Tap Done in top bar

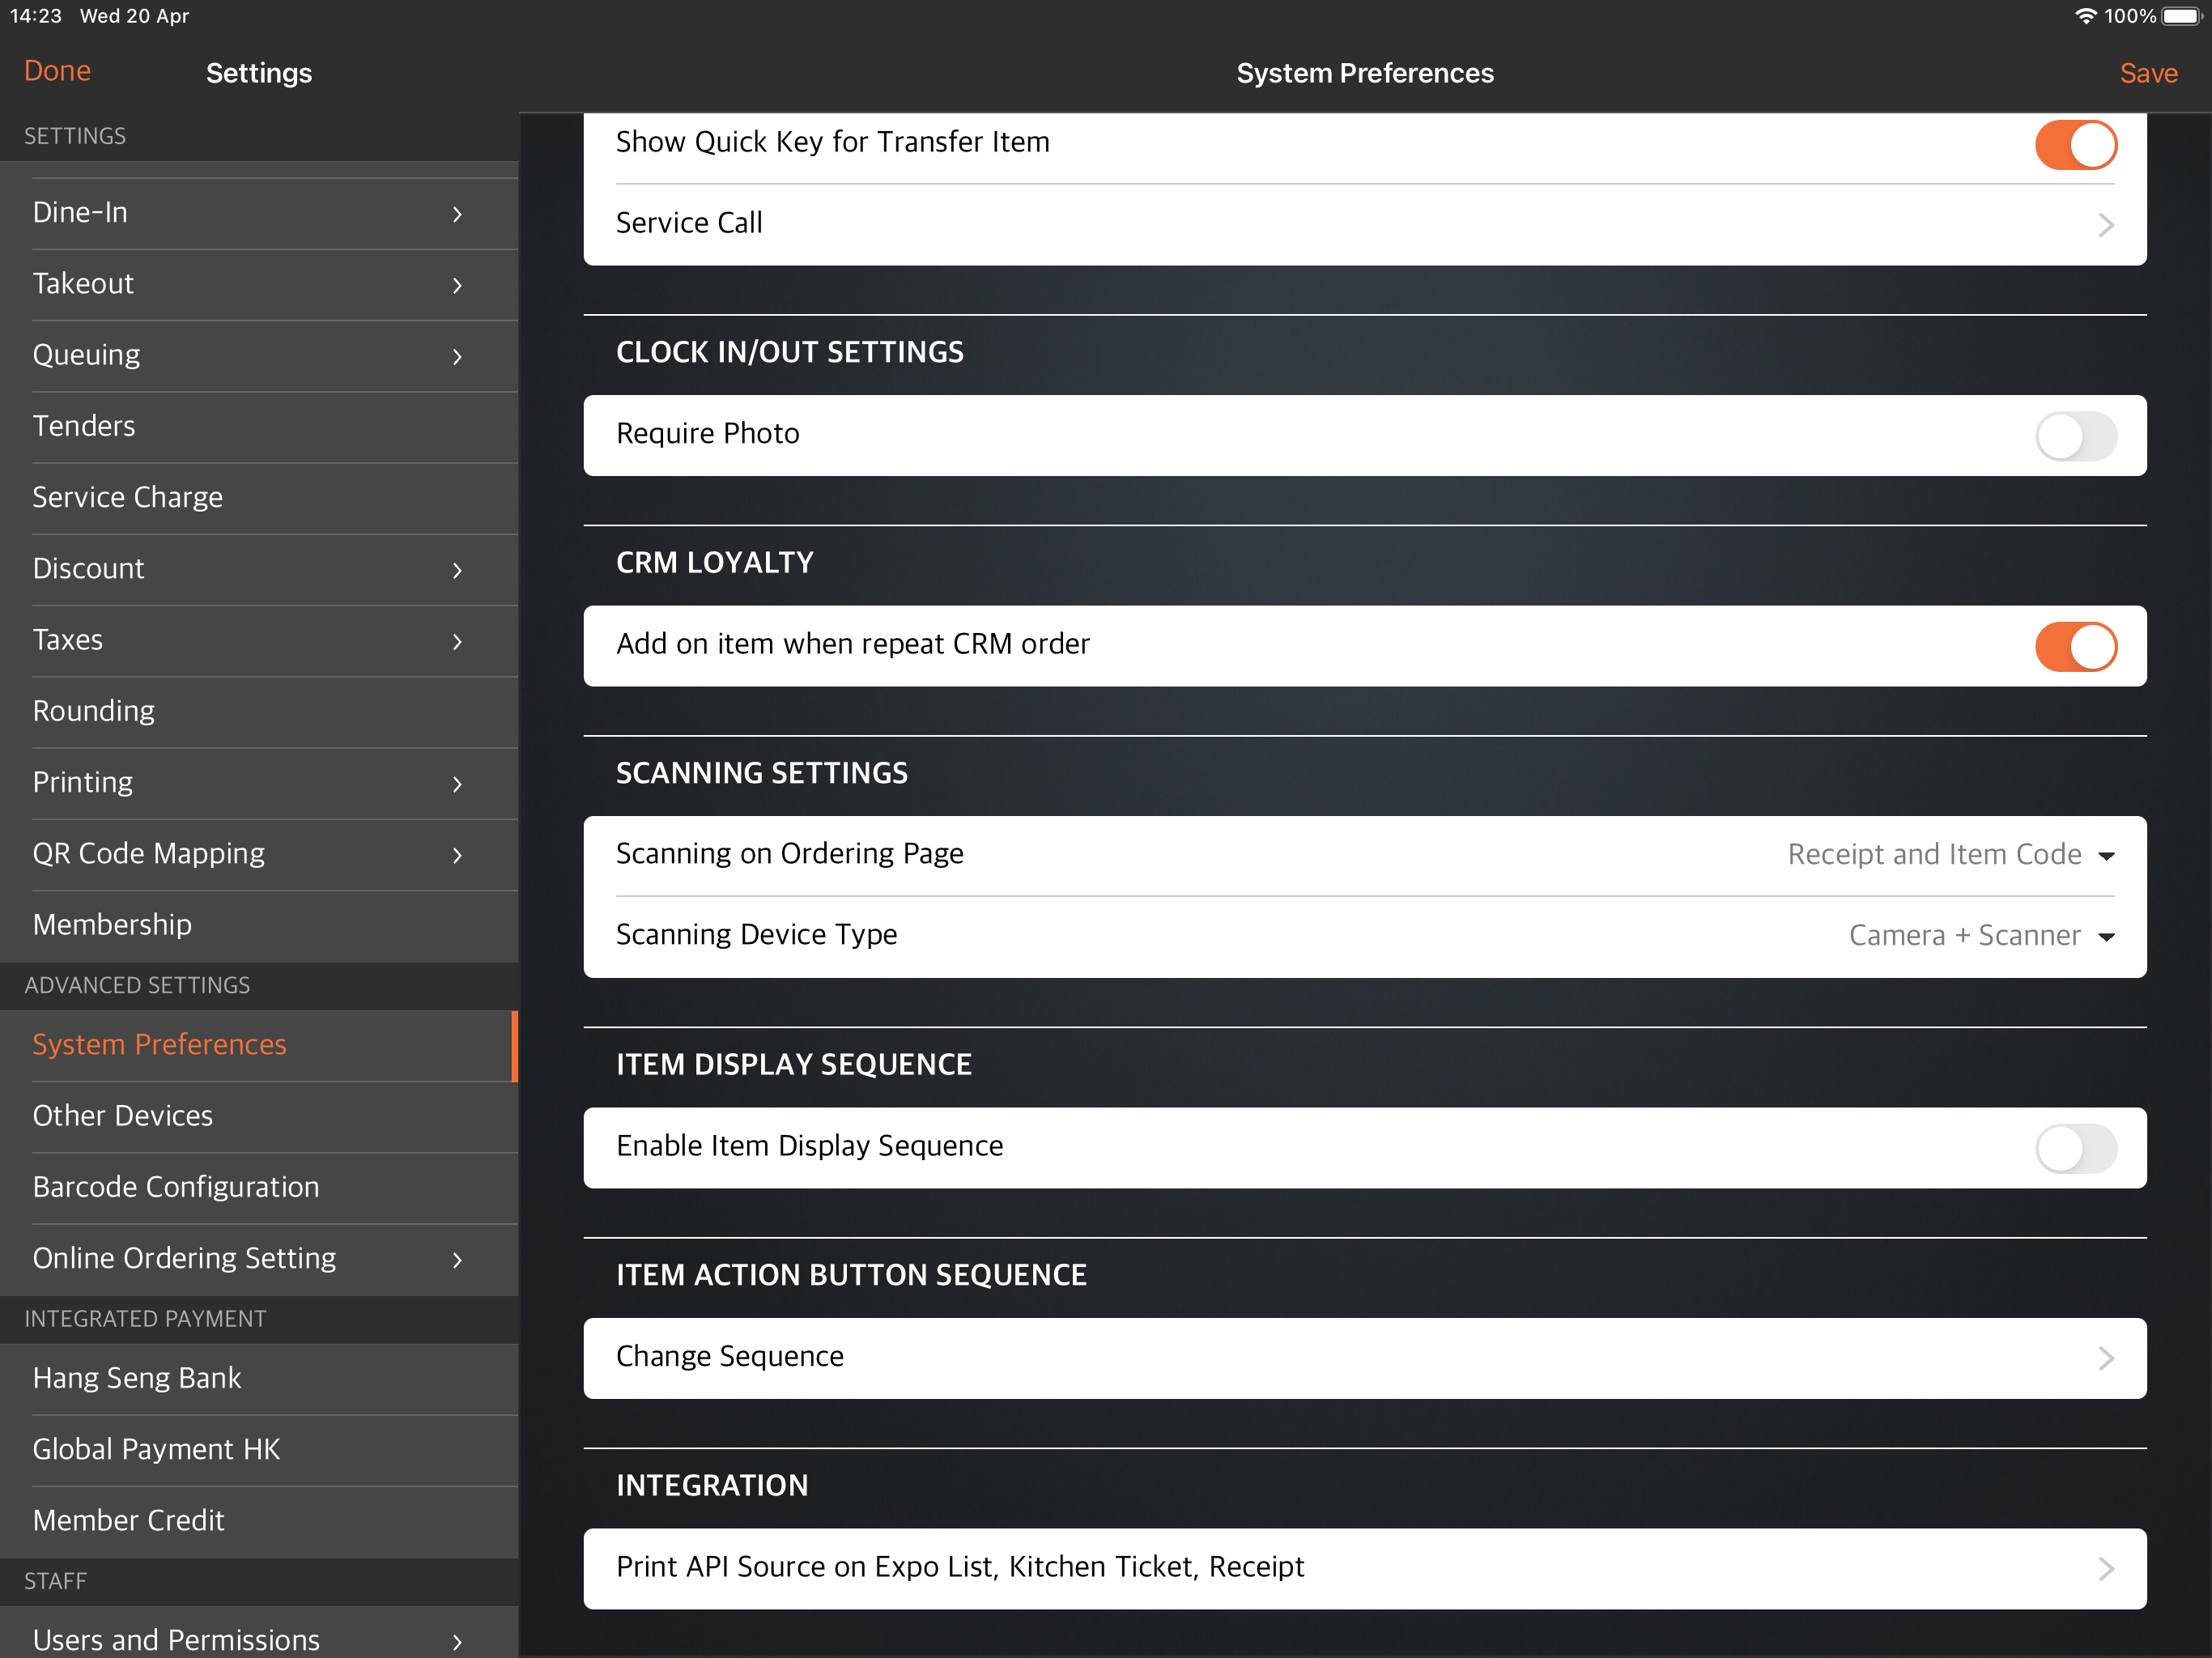click(57, 71)
